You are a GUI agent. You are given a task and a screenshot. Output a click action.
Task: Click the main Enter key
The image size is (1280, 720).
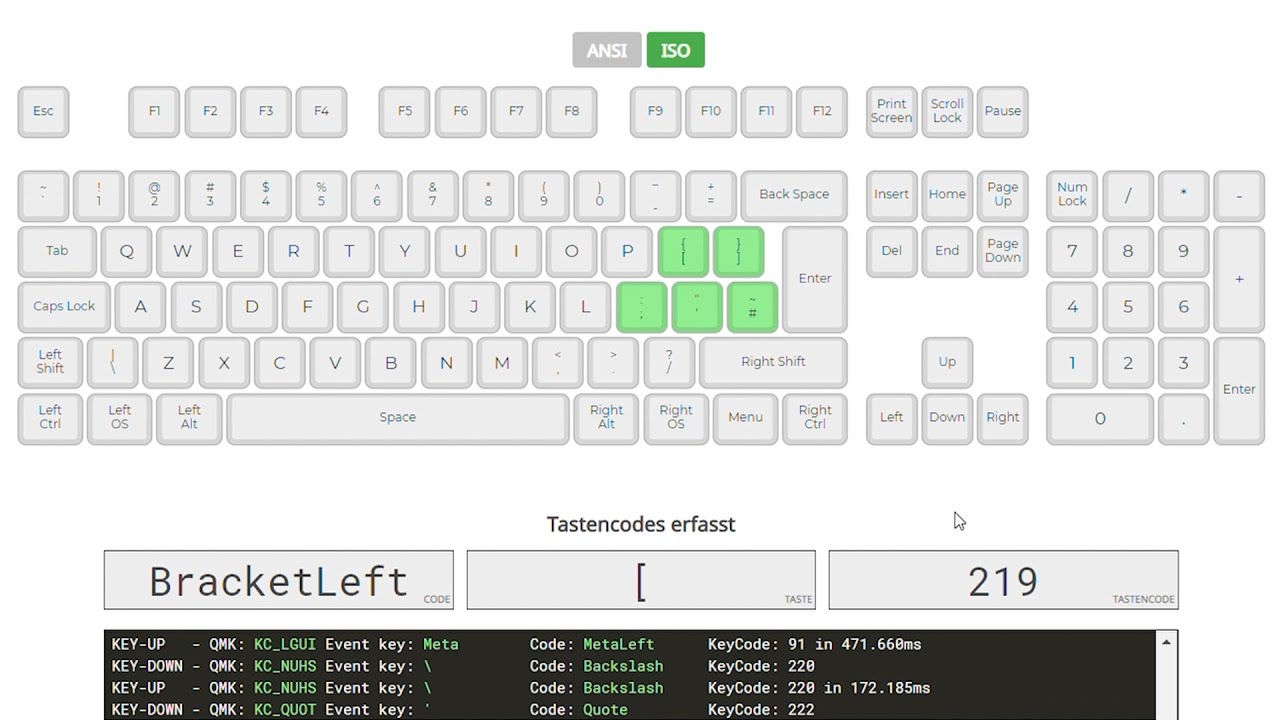point(815,279)
